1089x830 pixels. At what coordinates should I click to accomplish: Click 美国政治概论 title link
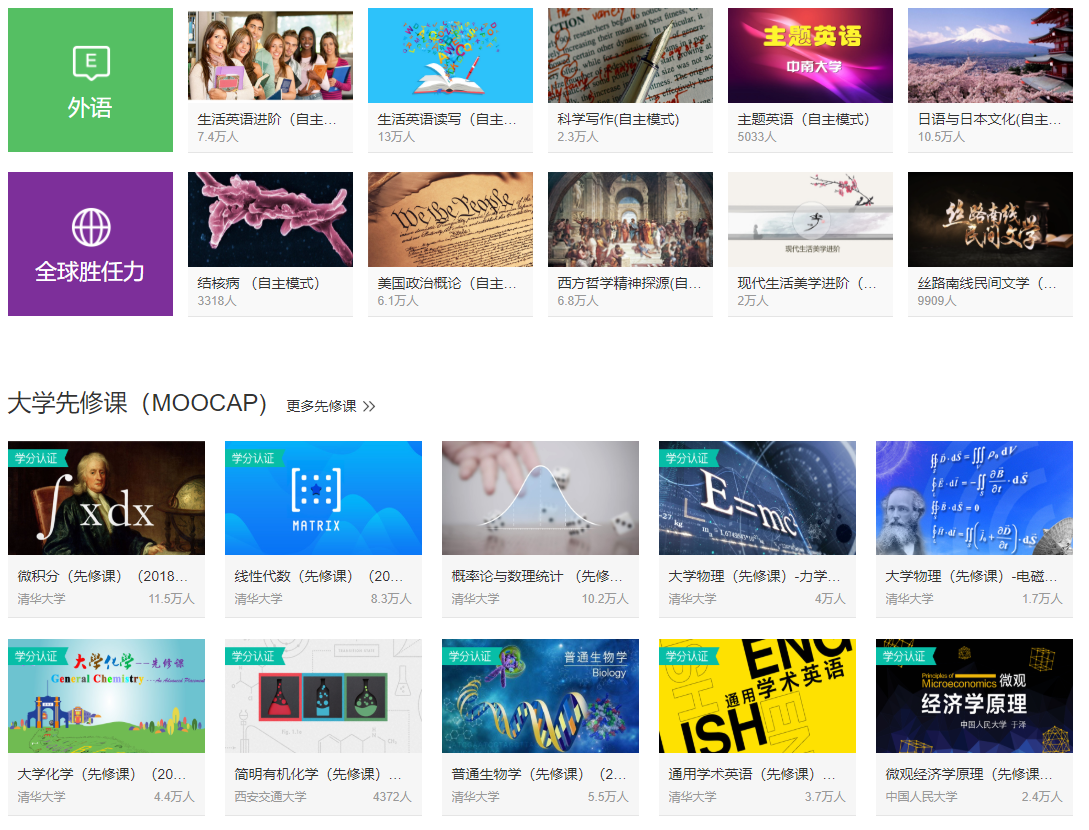click(447, 283)
